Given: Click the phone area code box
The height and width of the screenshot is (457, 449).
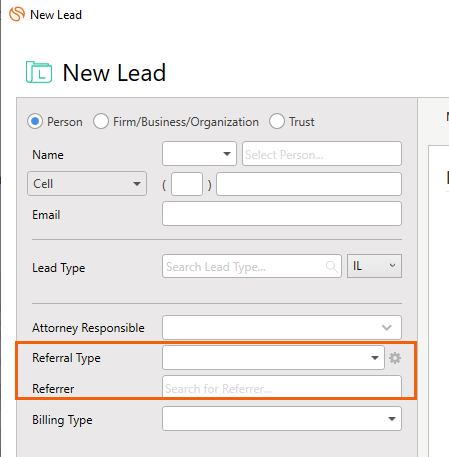Looking at the screenshot, I should point(187,184).
